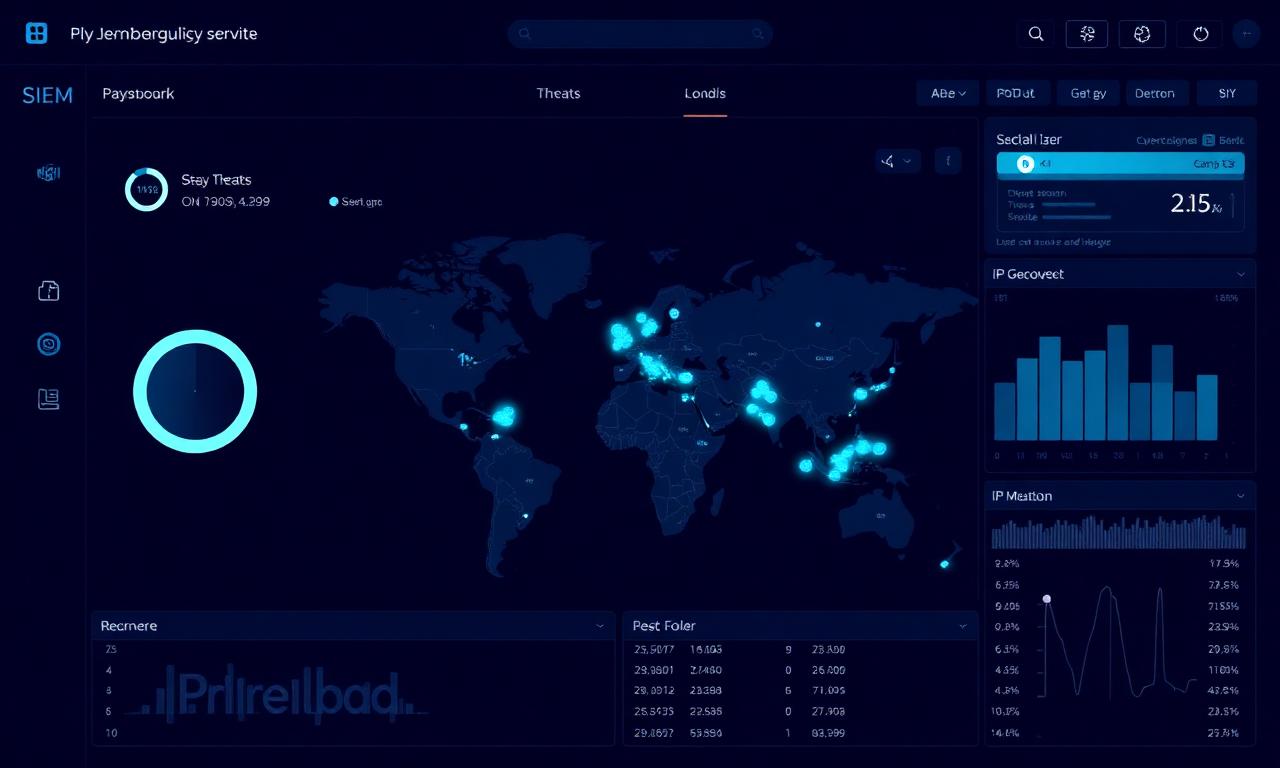
Task: Click the globe-shaped icon button in top toolbar
Action: pos(1142,34)
